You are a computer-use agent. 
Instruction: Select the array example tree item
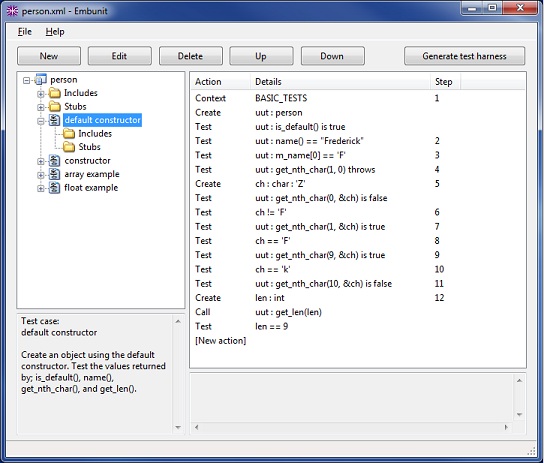pyautogui.click(x=92, y=174)
